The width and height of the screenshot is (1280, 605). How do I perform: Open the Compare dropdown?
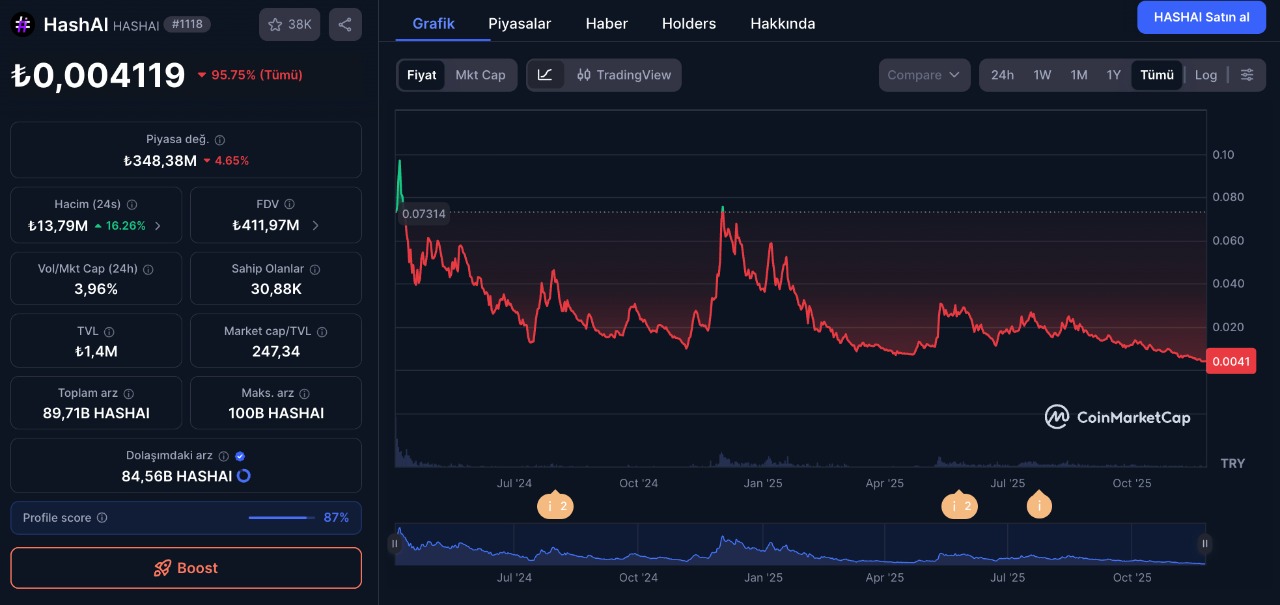[924, 74]
